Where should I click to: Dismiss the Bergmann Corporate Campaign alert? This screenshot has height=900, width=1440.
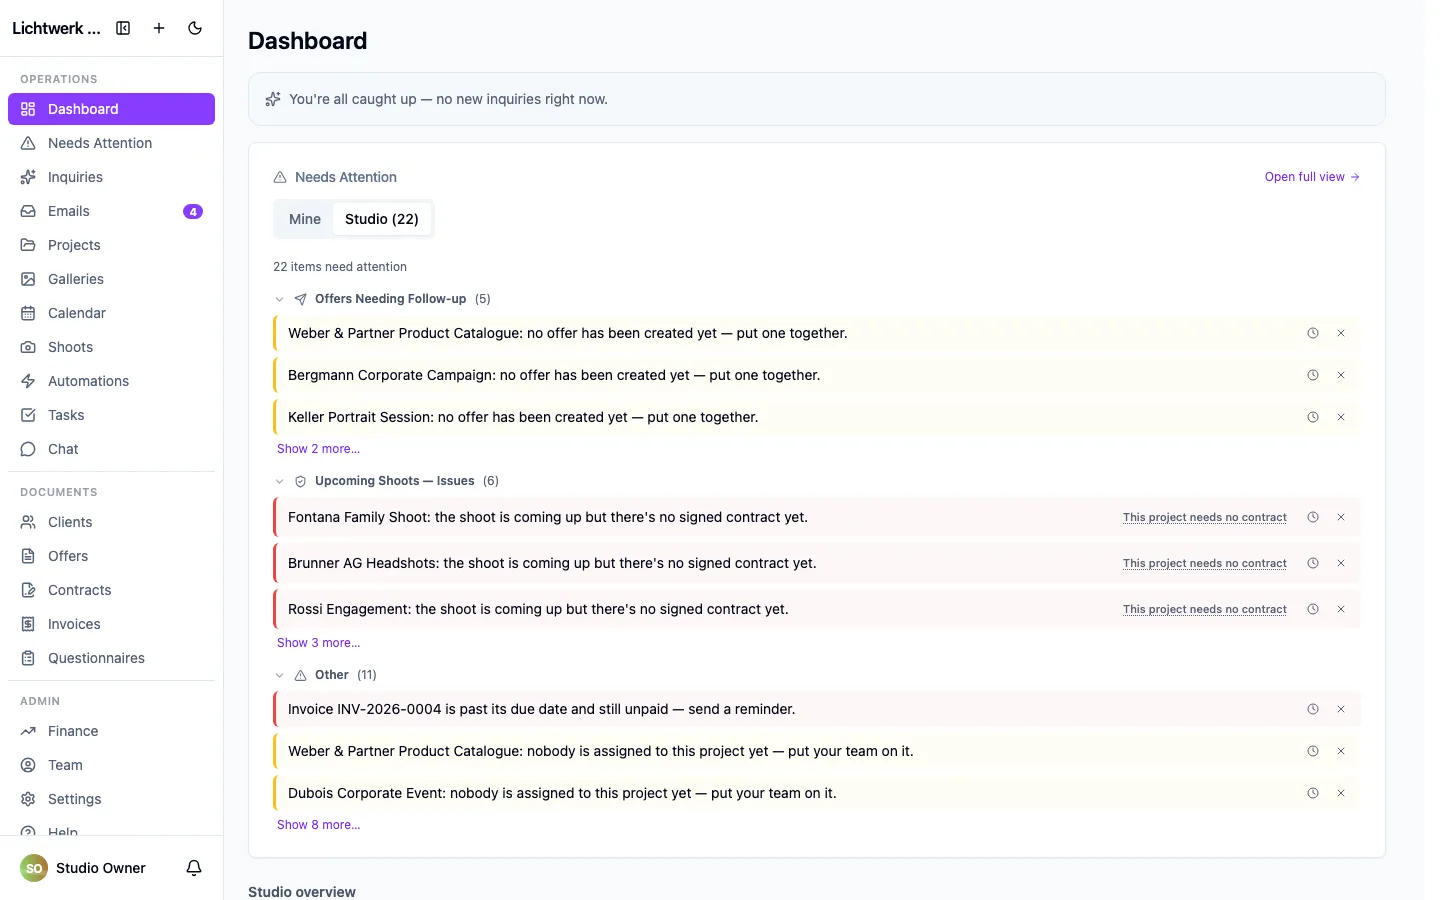pos(1341,375)
